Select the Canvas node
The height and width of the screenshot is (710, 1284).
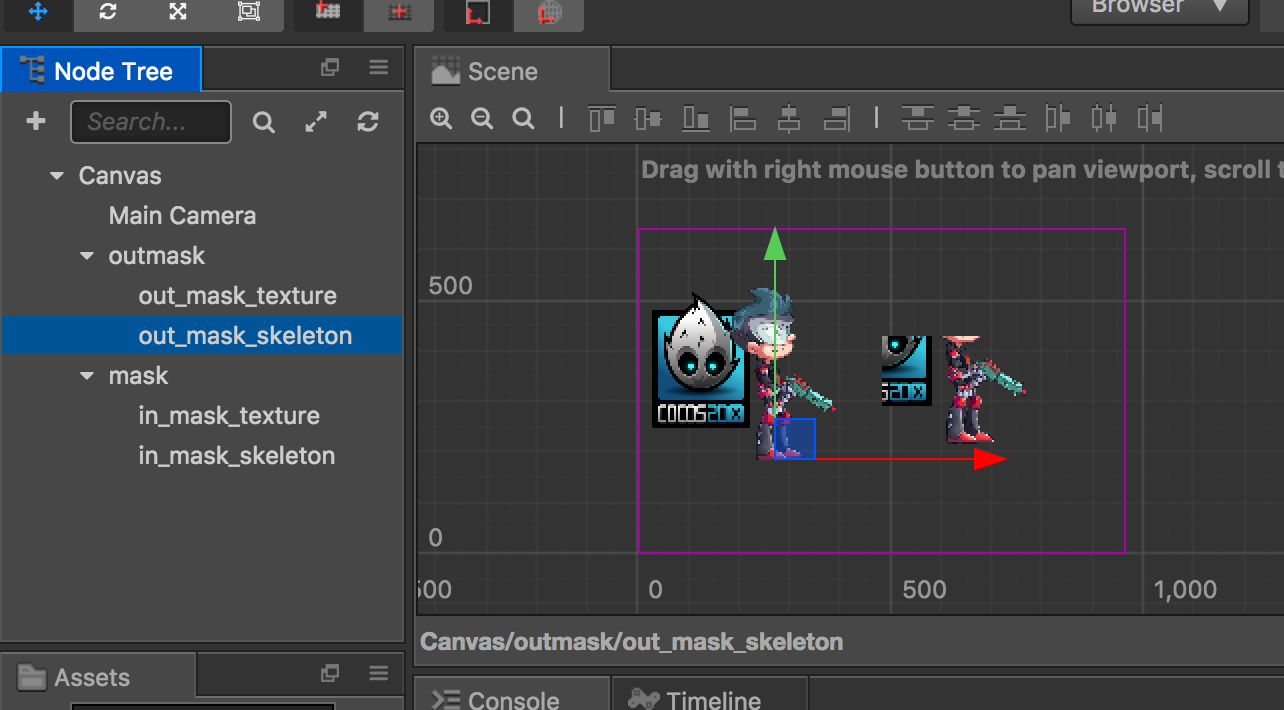[120, 176]
